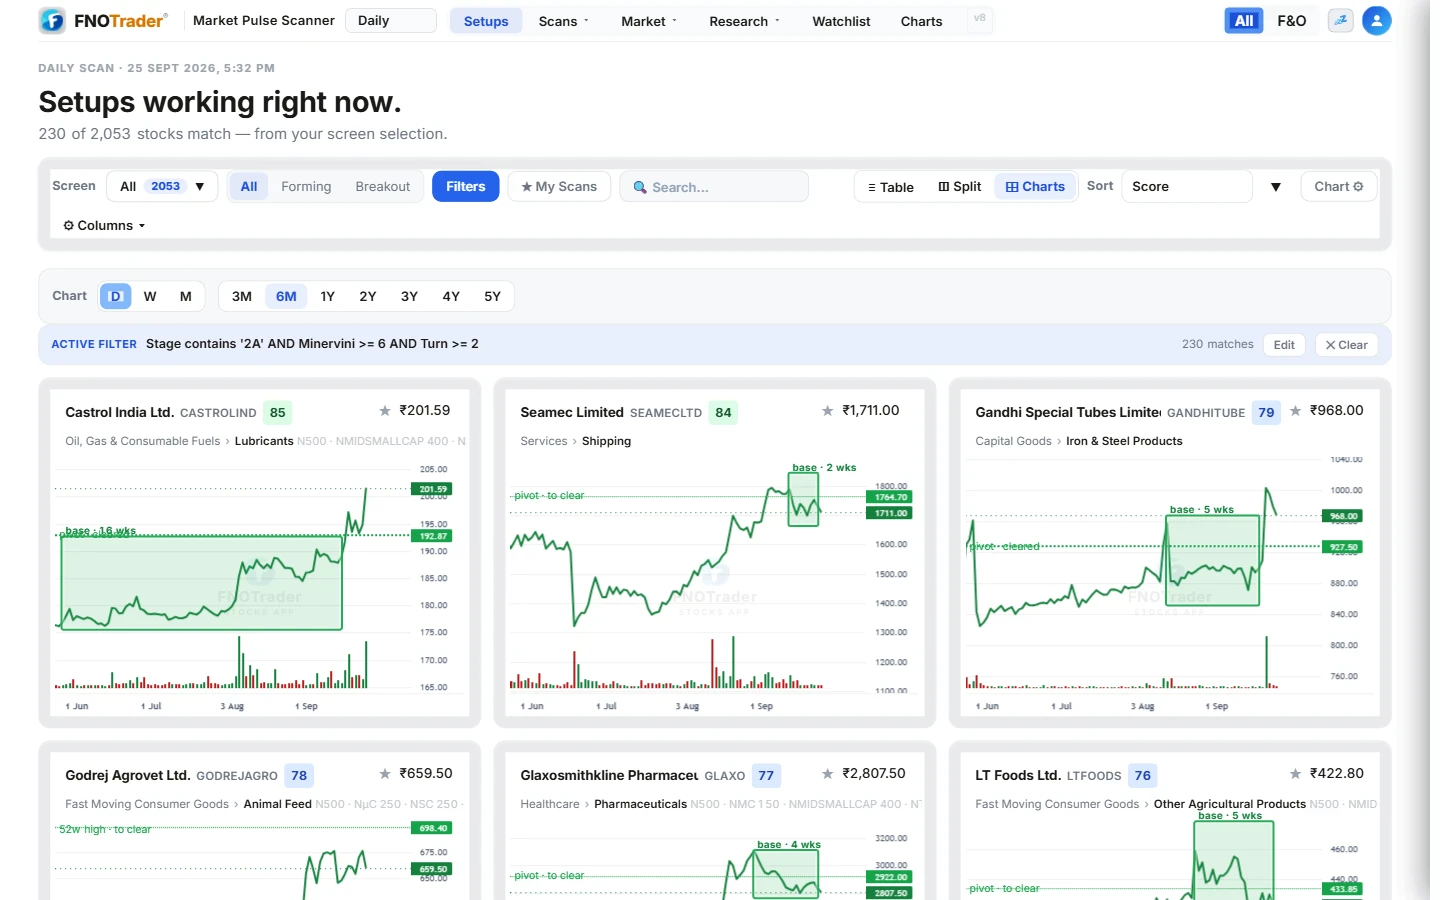Set chart interval to Weekly (W)

click(150, 296)
